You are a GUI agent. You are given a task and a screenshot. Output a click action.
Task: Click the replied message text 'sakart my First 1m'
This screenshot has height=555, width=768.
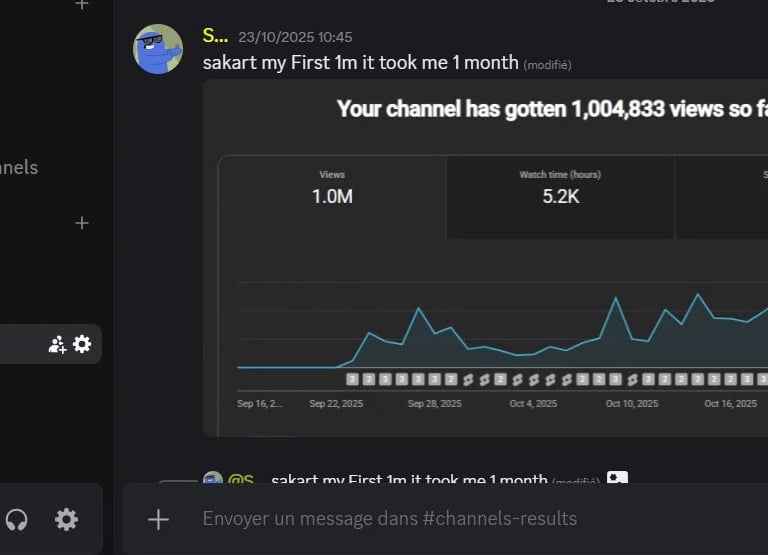point(408,481)
